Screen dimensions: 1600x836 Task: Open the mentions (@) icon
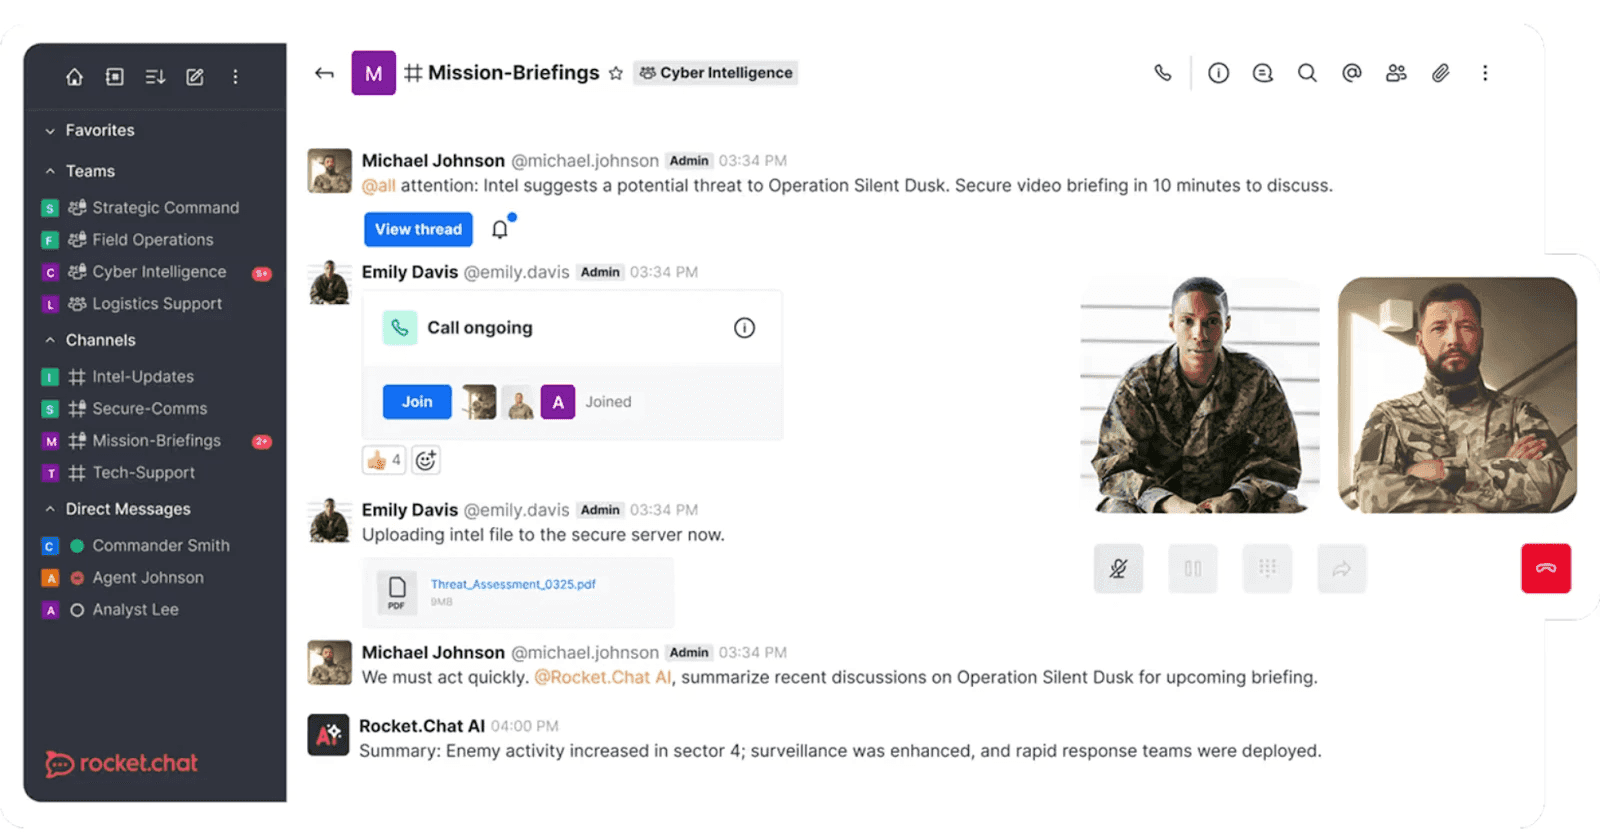click(x=1351, y=73)
